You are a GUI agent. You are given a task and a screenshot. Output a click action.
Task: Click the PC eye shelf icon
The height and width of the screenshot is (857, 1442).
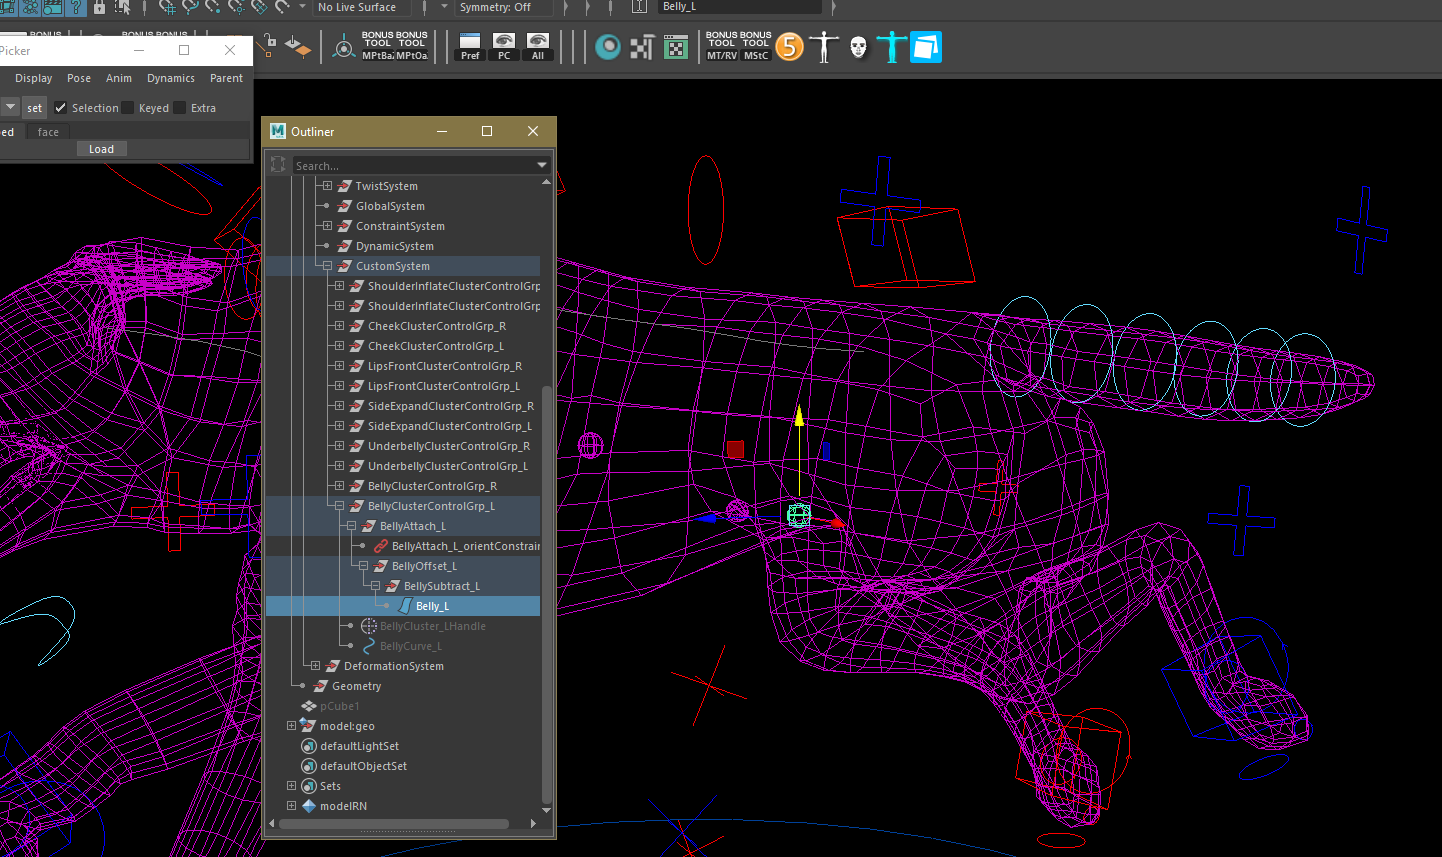(x=504, y=46)
